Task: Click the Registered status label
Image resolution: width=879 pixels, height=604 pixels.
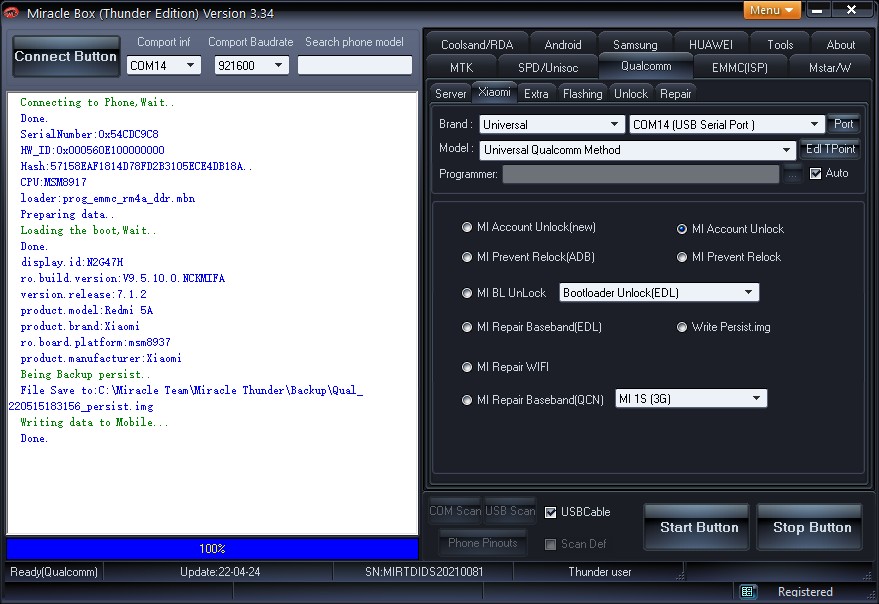Action: pos(805,592)
